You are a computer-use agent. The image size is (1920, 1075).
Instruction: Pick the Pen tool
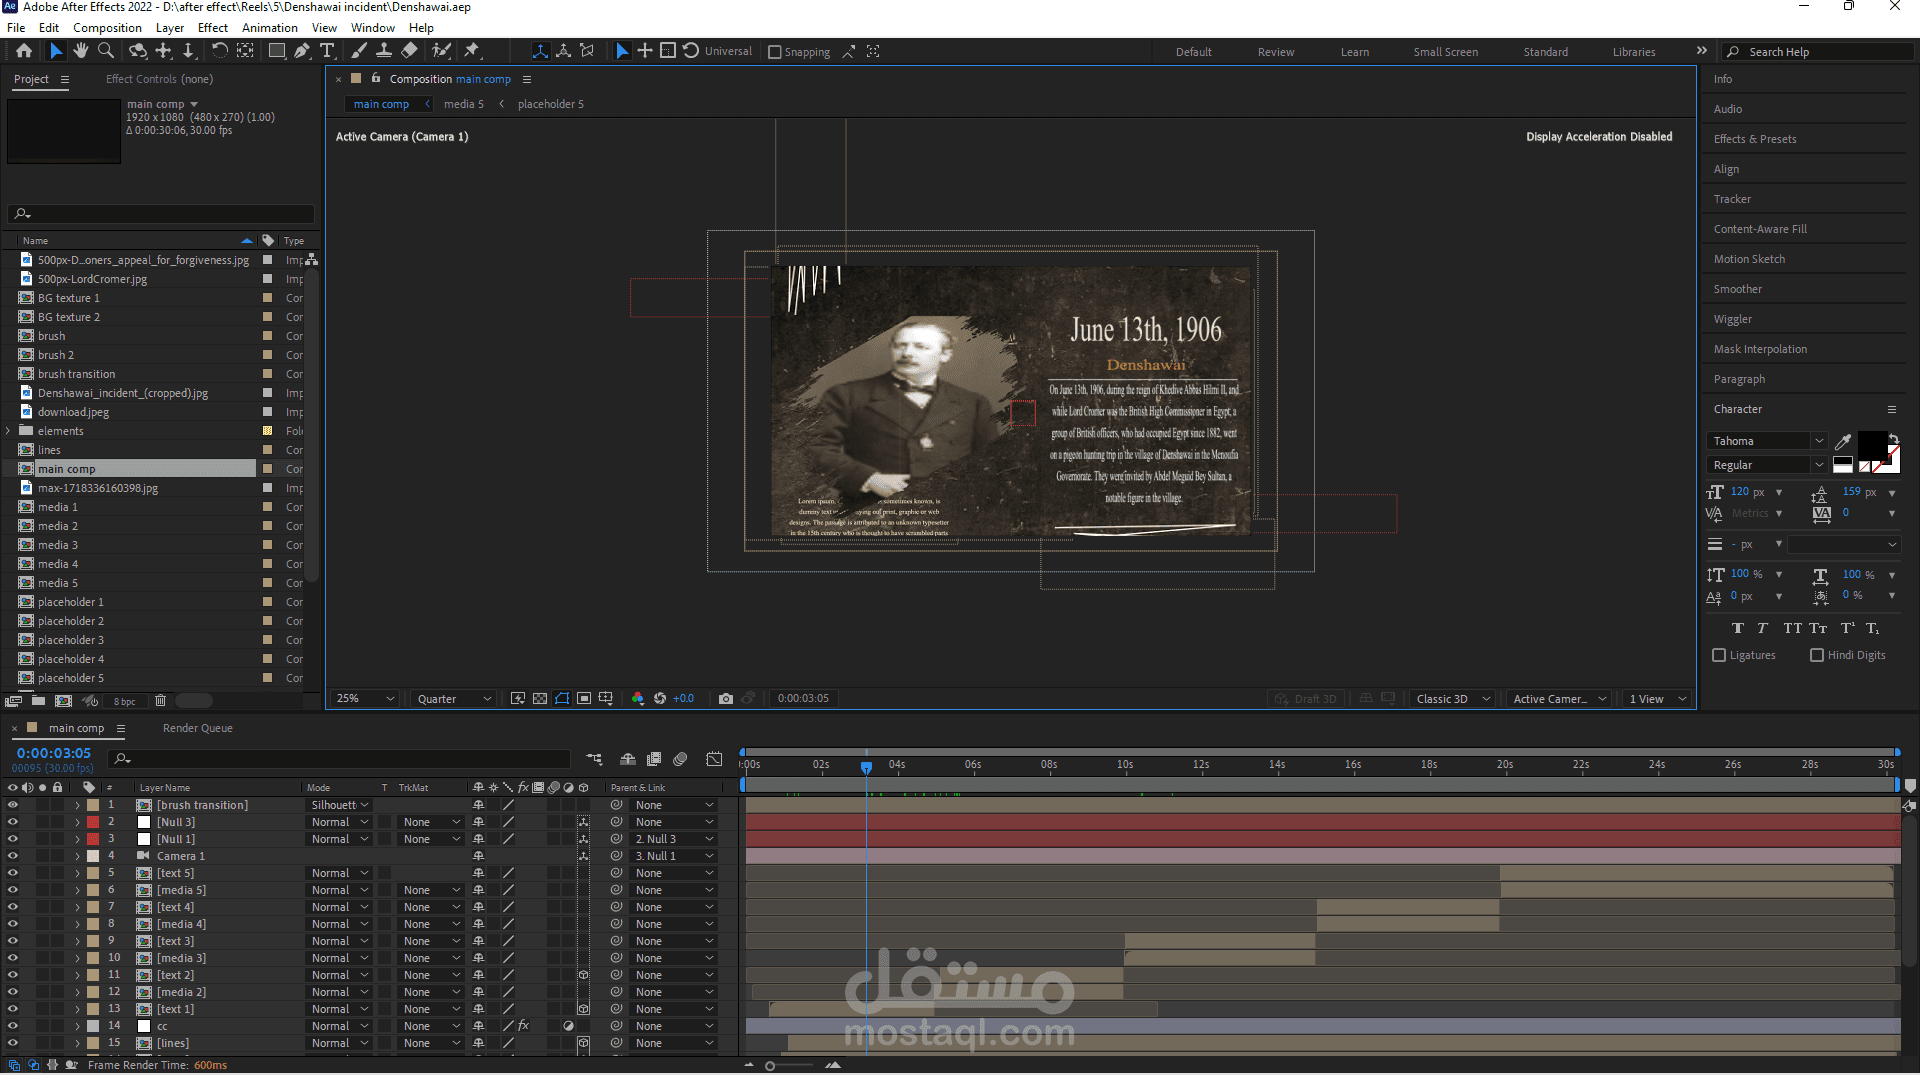[x=302, y=51]
